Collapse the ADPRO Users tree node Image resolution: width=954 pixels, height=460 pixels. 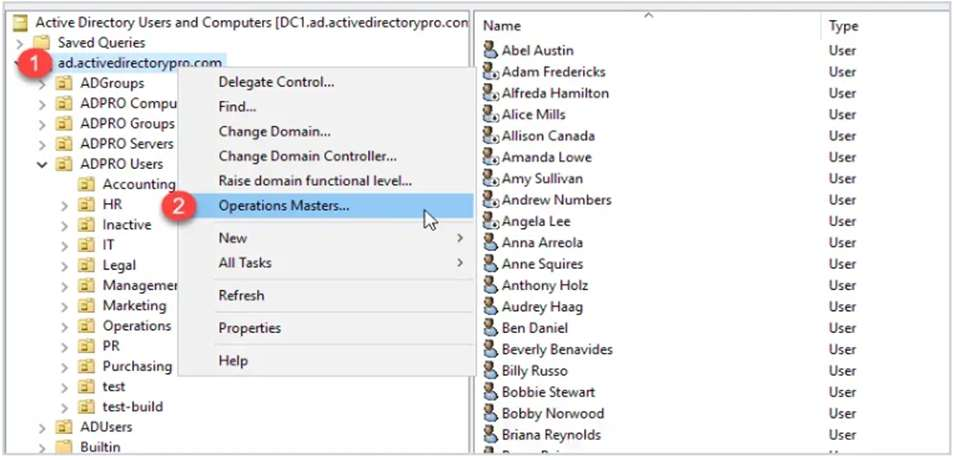click(x=42, y=164)
